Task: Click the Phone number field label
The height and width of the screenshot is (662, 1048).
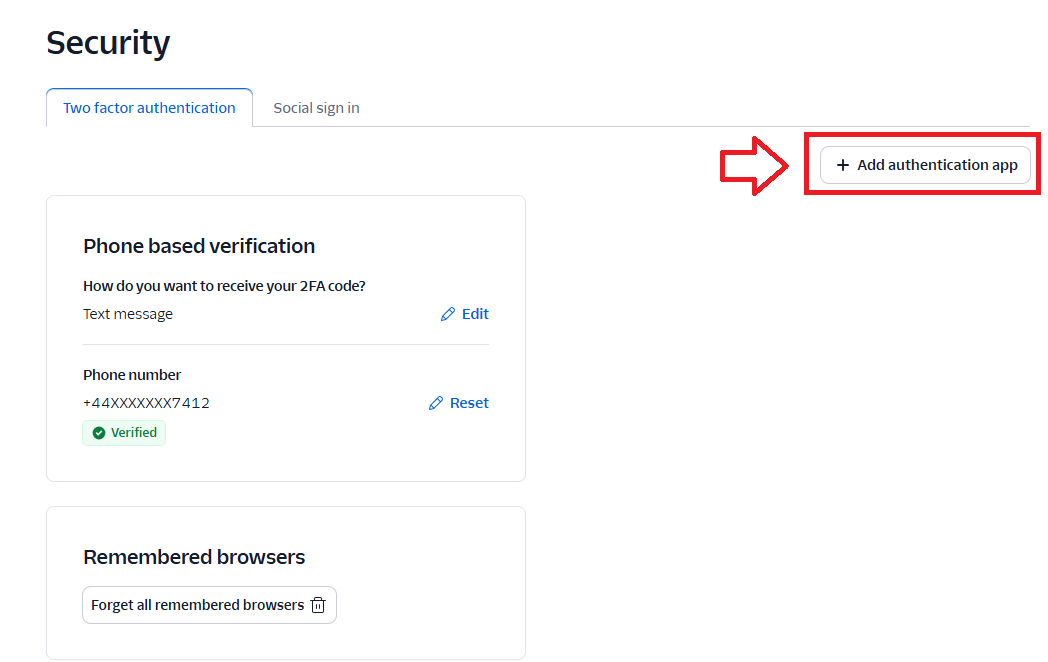Action: click(132, 375)
